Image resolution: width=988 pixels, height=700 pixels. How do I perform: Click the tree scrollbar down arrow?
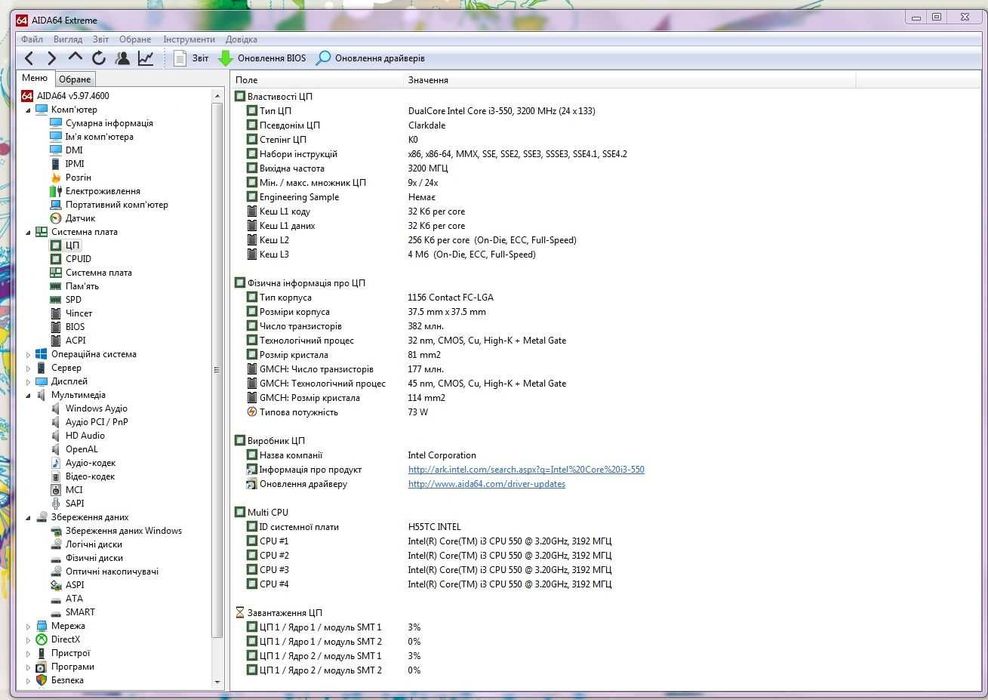click(217, 682)
